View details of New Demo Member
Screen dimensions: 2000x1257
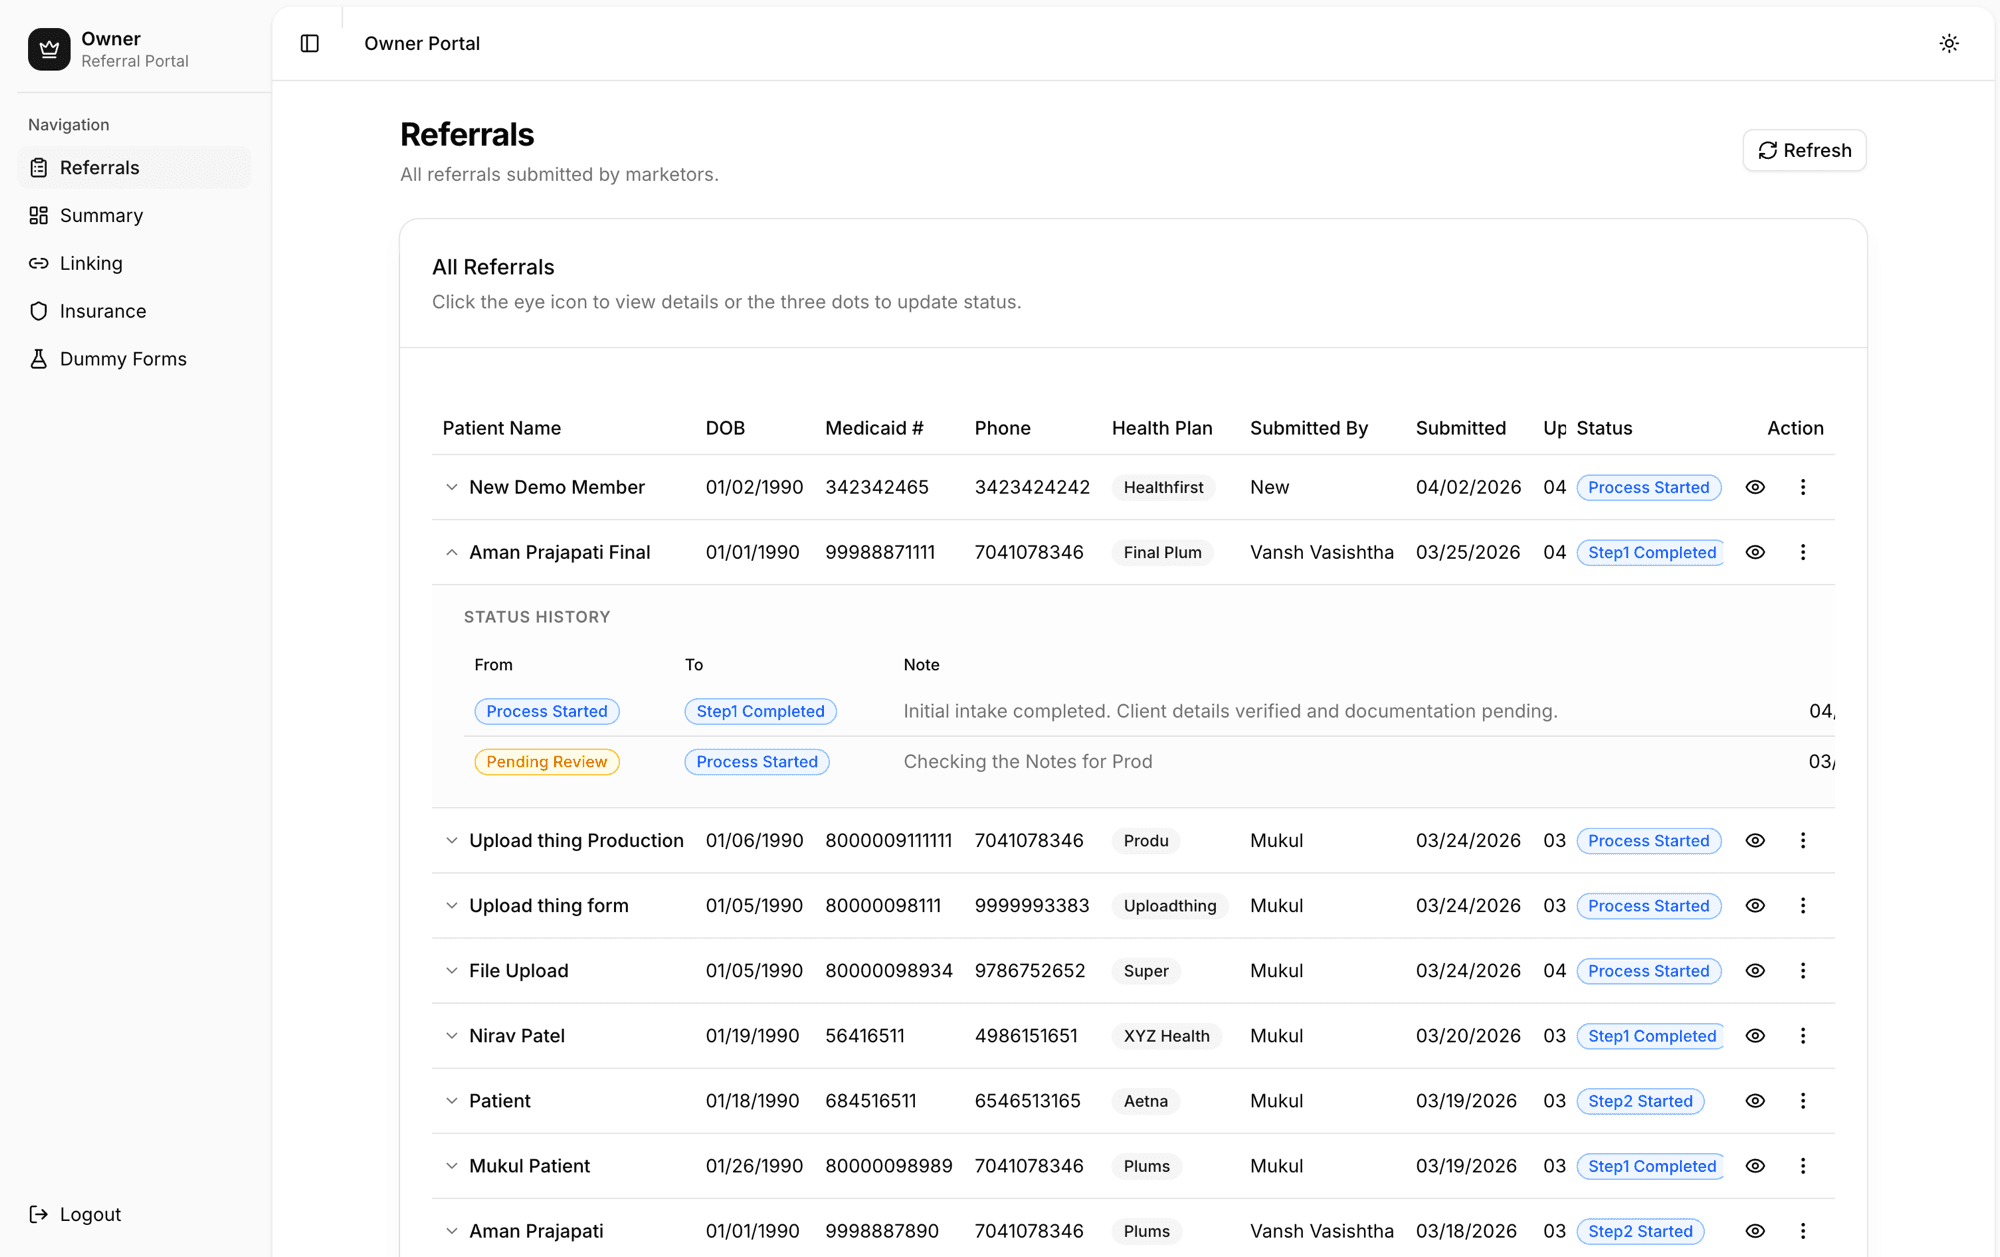pos(1756,487)
